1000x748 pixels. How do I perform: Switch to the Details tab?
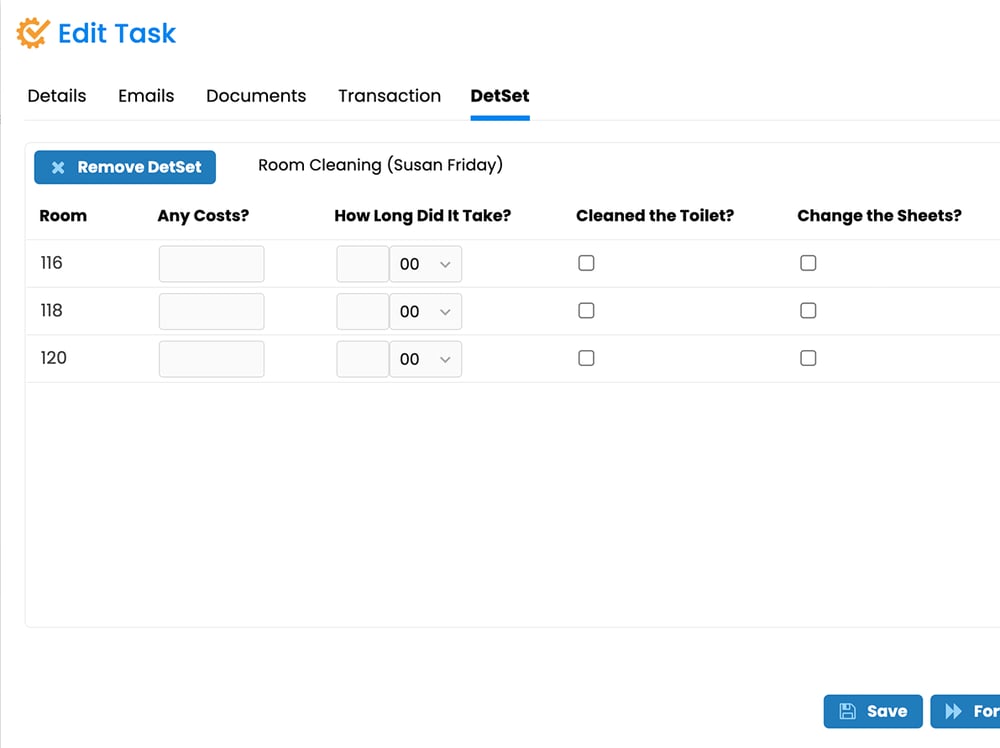(x=56, y=96)
